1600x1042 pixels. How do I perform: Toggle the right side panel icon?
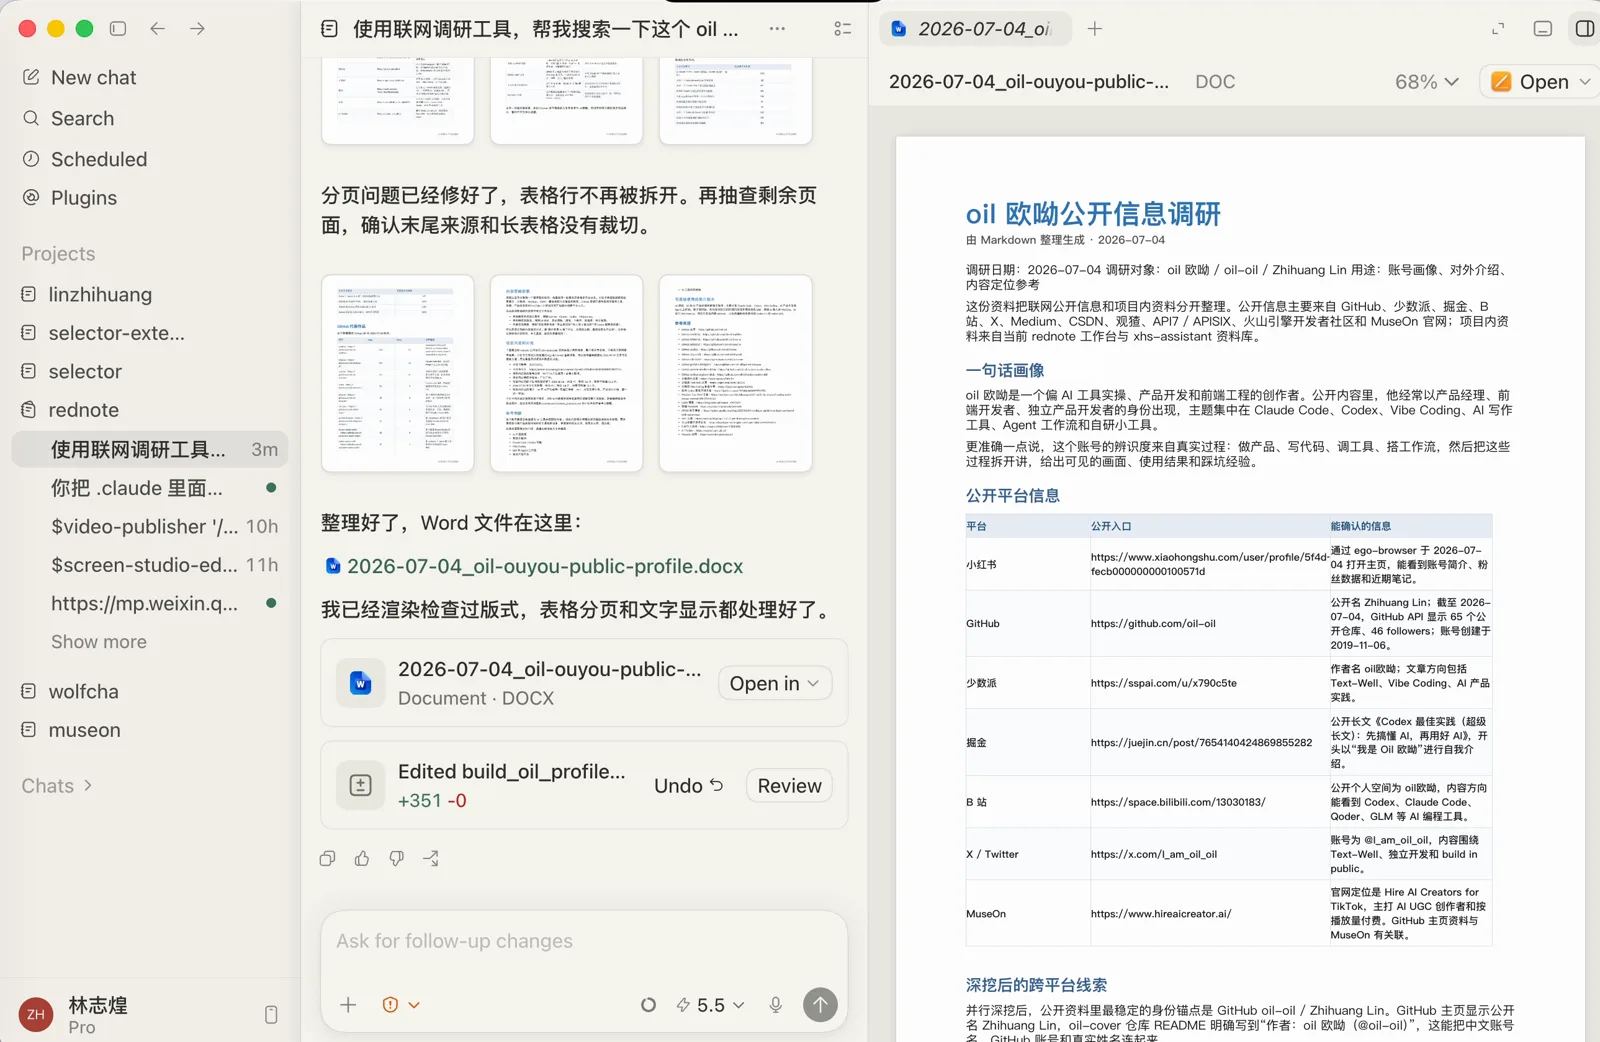click(1585, 29)
